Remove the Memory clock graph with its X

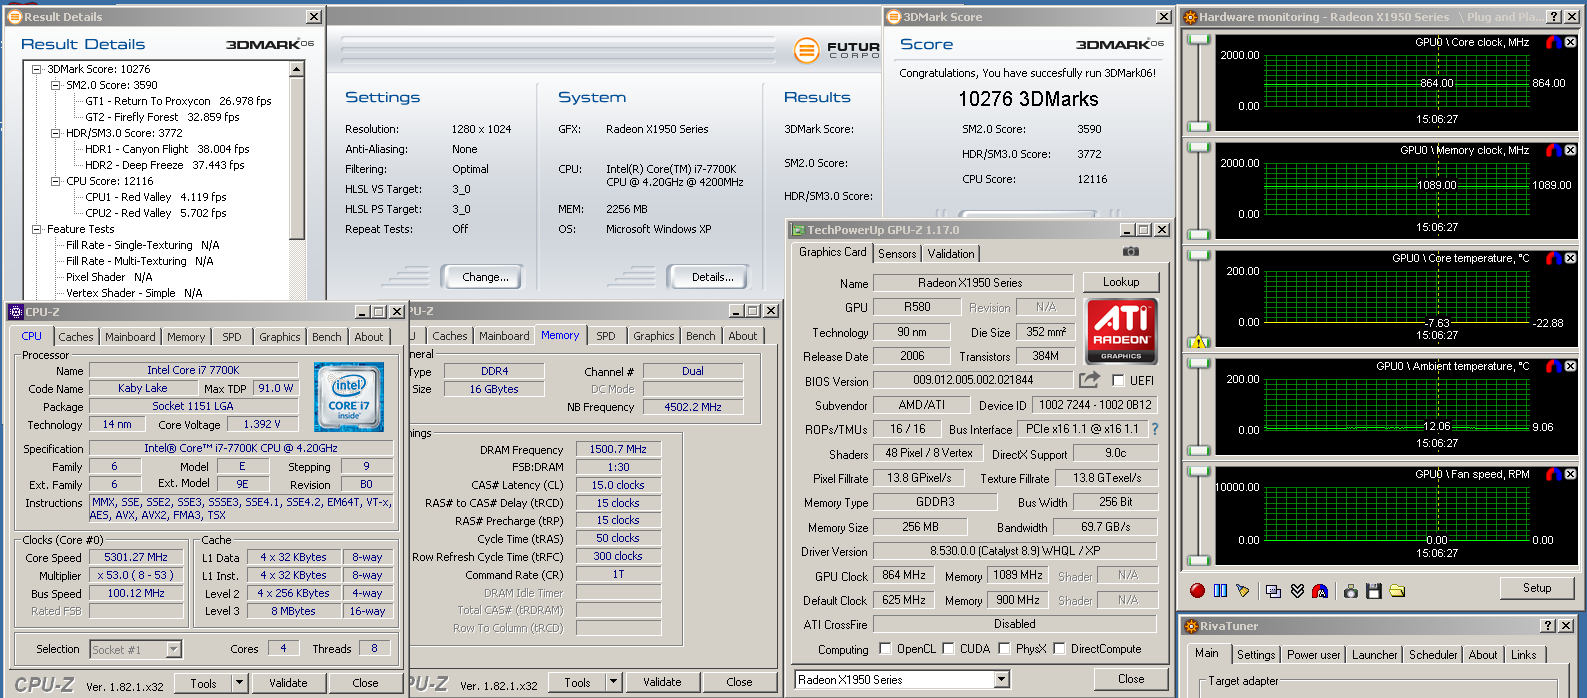tap(1570, 150)
